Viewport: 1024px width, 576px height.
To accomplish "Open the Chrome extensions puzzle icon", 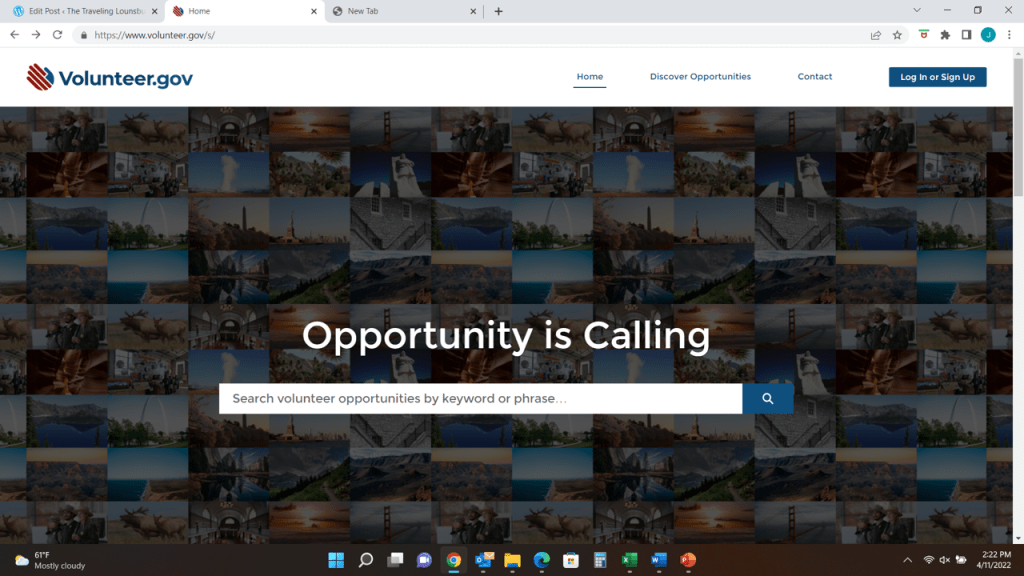I will [945, 34].
